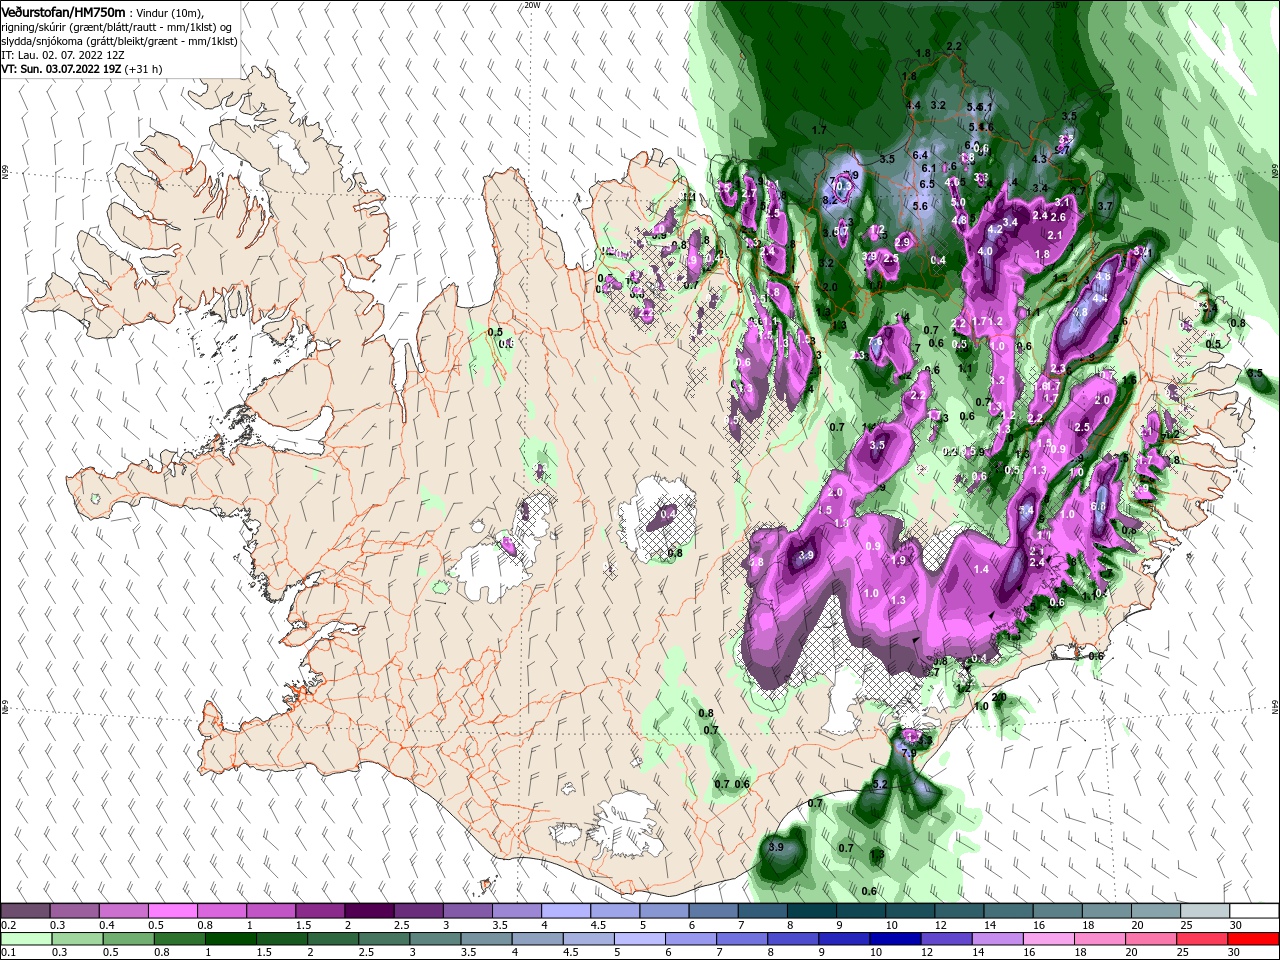Click the 5.6 precipitation value in the northern snow area
The height and width of the screenshot is (960, 1280).
point(921,206)
